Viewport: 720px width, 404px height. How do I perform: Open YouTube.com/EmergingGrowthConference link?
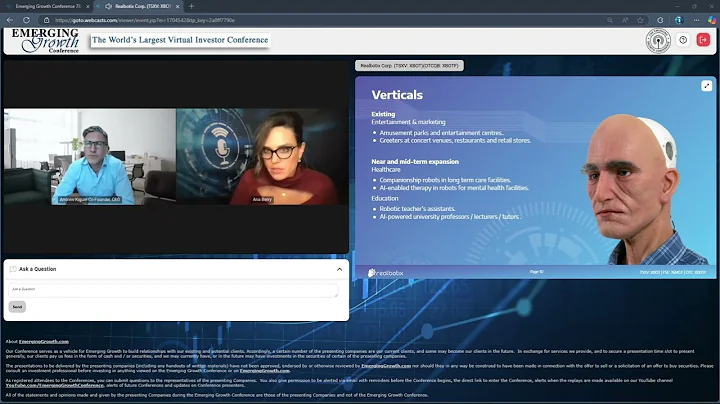(x=55, y=385)
